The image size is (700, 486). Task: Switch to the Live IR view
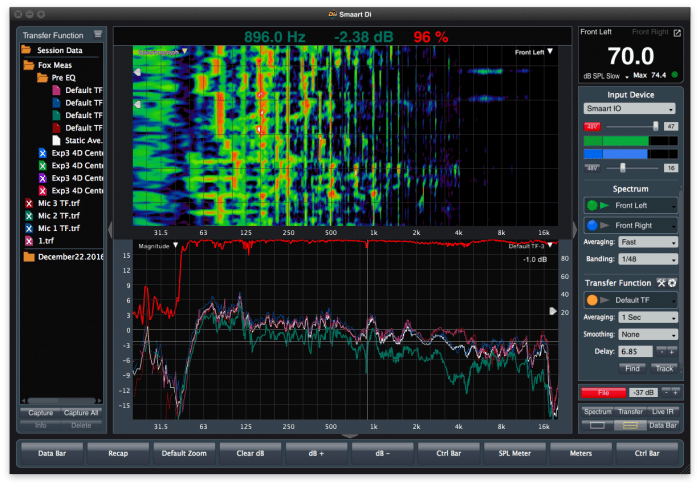pyautogui.click(x=662, y=411)
